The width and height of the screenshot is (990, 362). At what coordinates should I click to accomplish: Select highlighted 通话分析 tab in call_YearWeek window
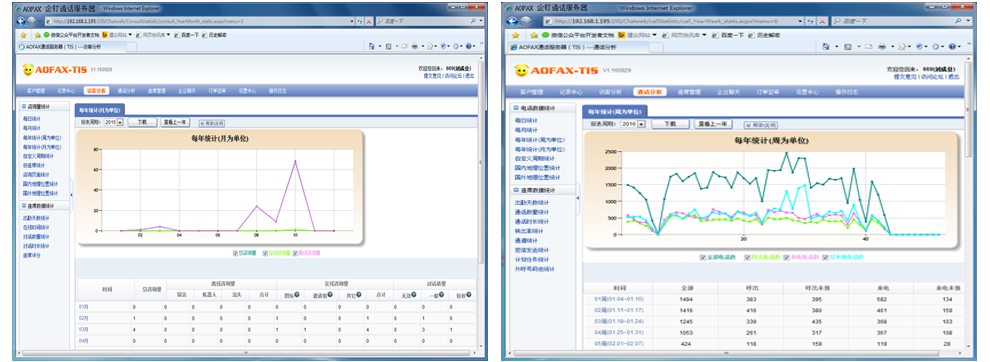(x=650, y=92)
